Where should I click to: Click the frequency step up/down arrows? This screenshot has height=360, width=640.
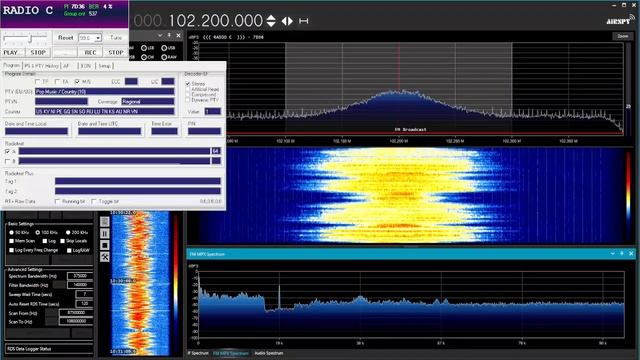pyautogui.click(x=271, y=21)
